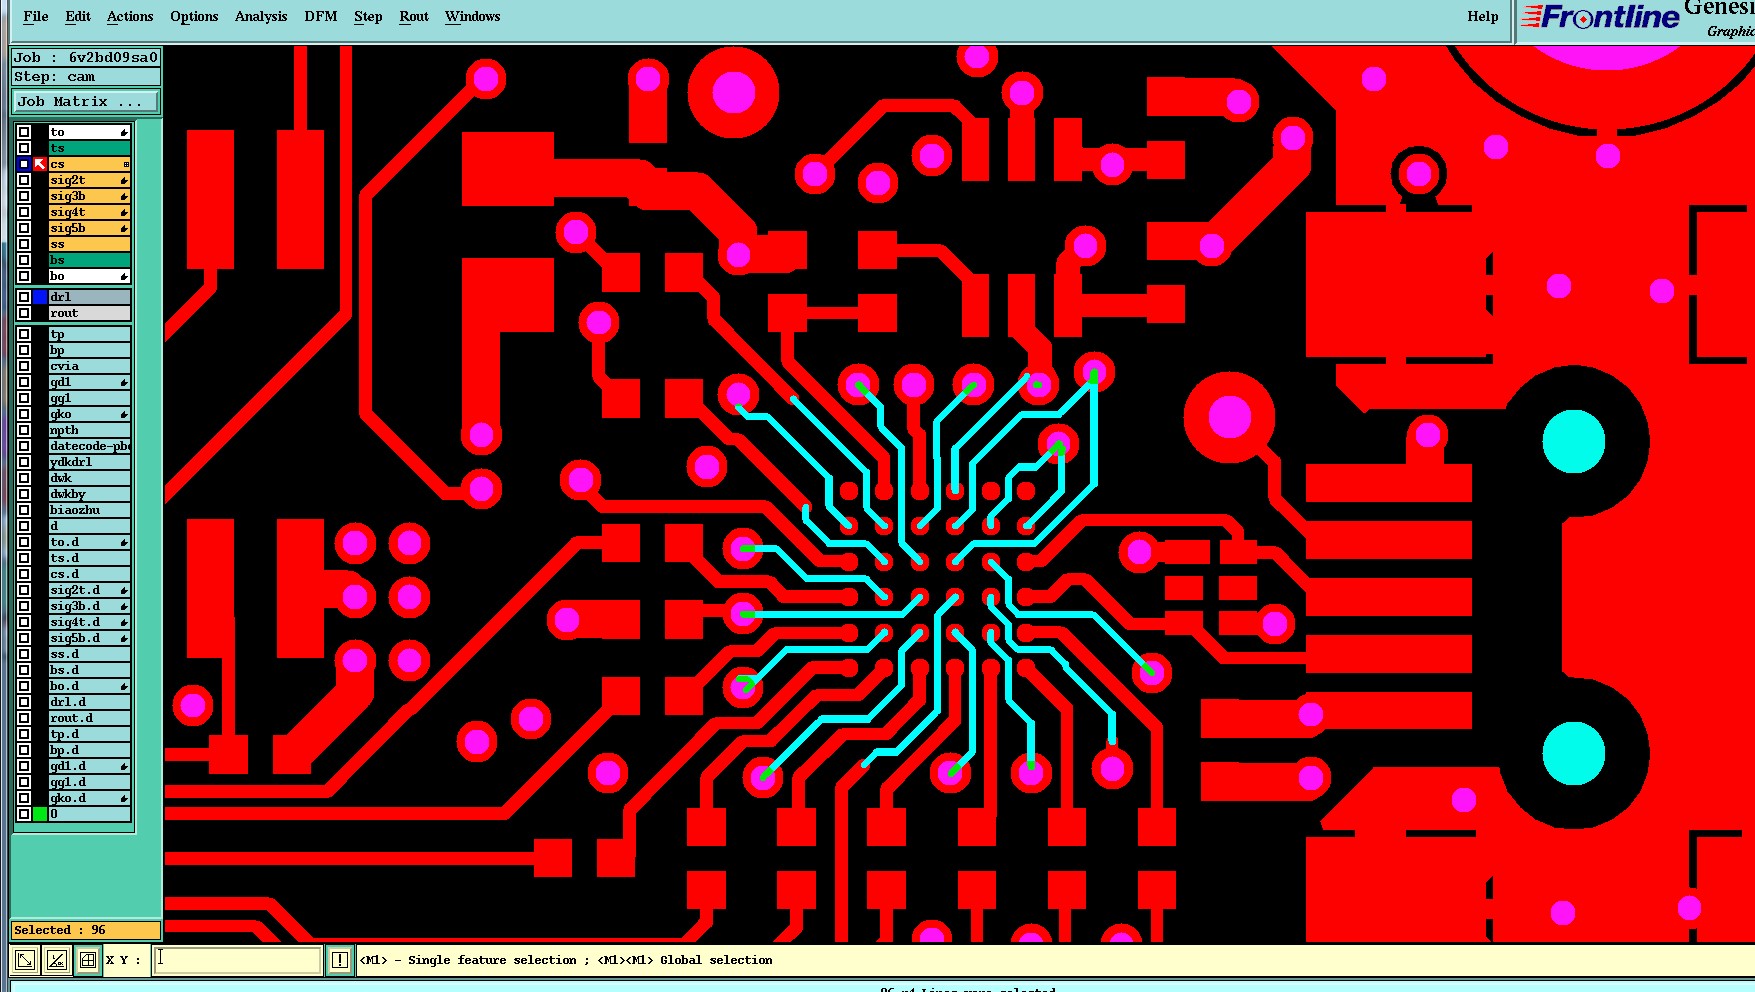Toggle display checkbox for the to layer

point(24,132)
